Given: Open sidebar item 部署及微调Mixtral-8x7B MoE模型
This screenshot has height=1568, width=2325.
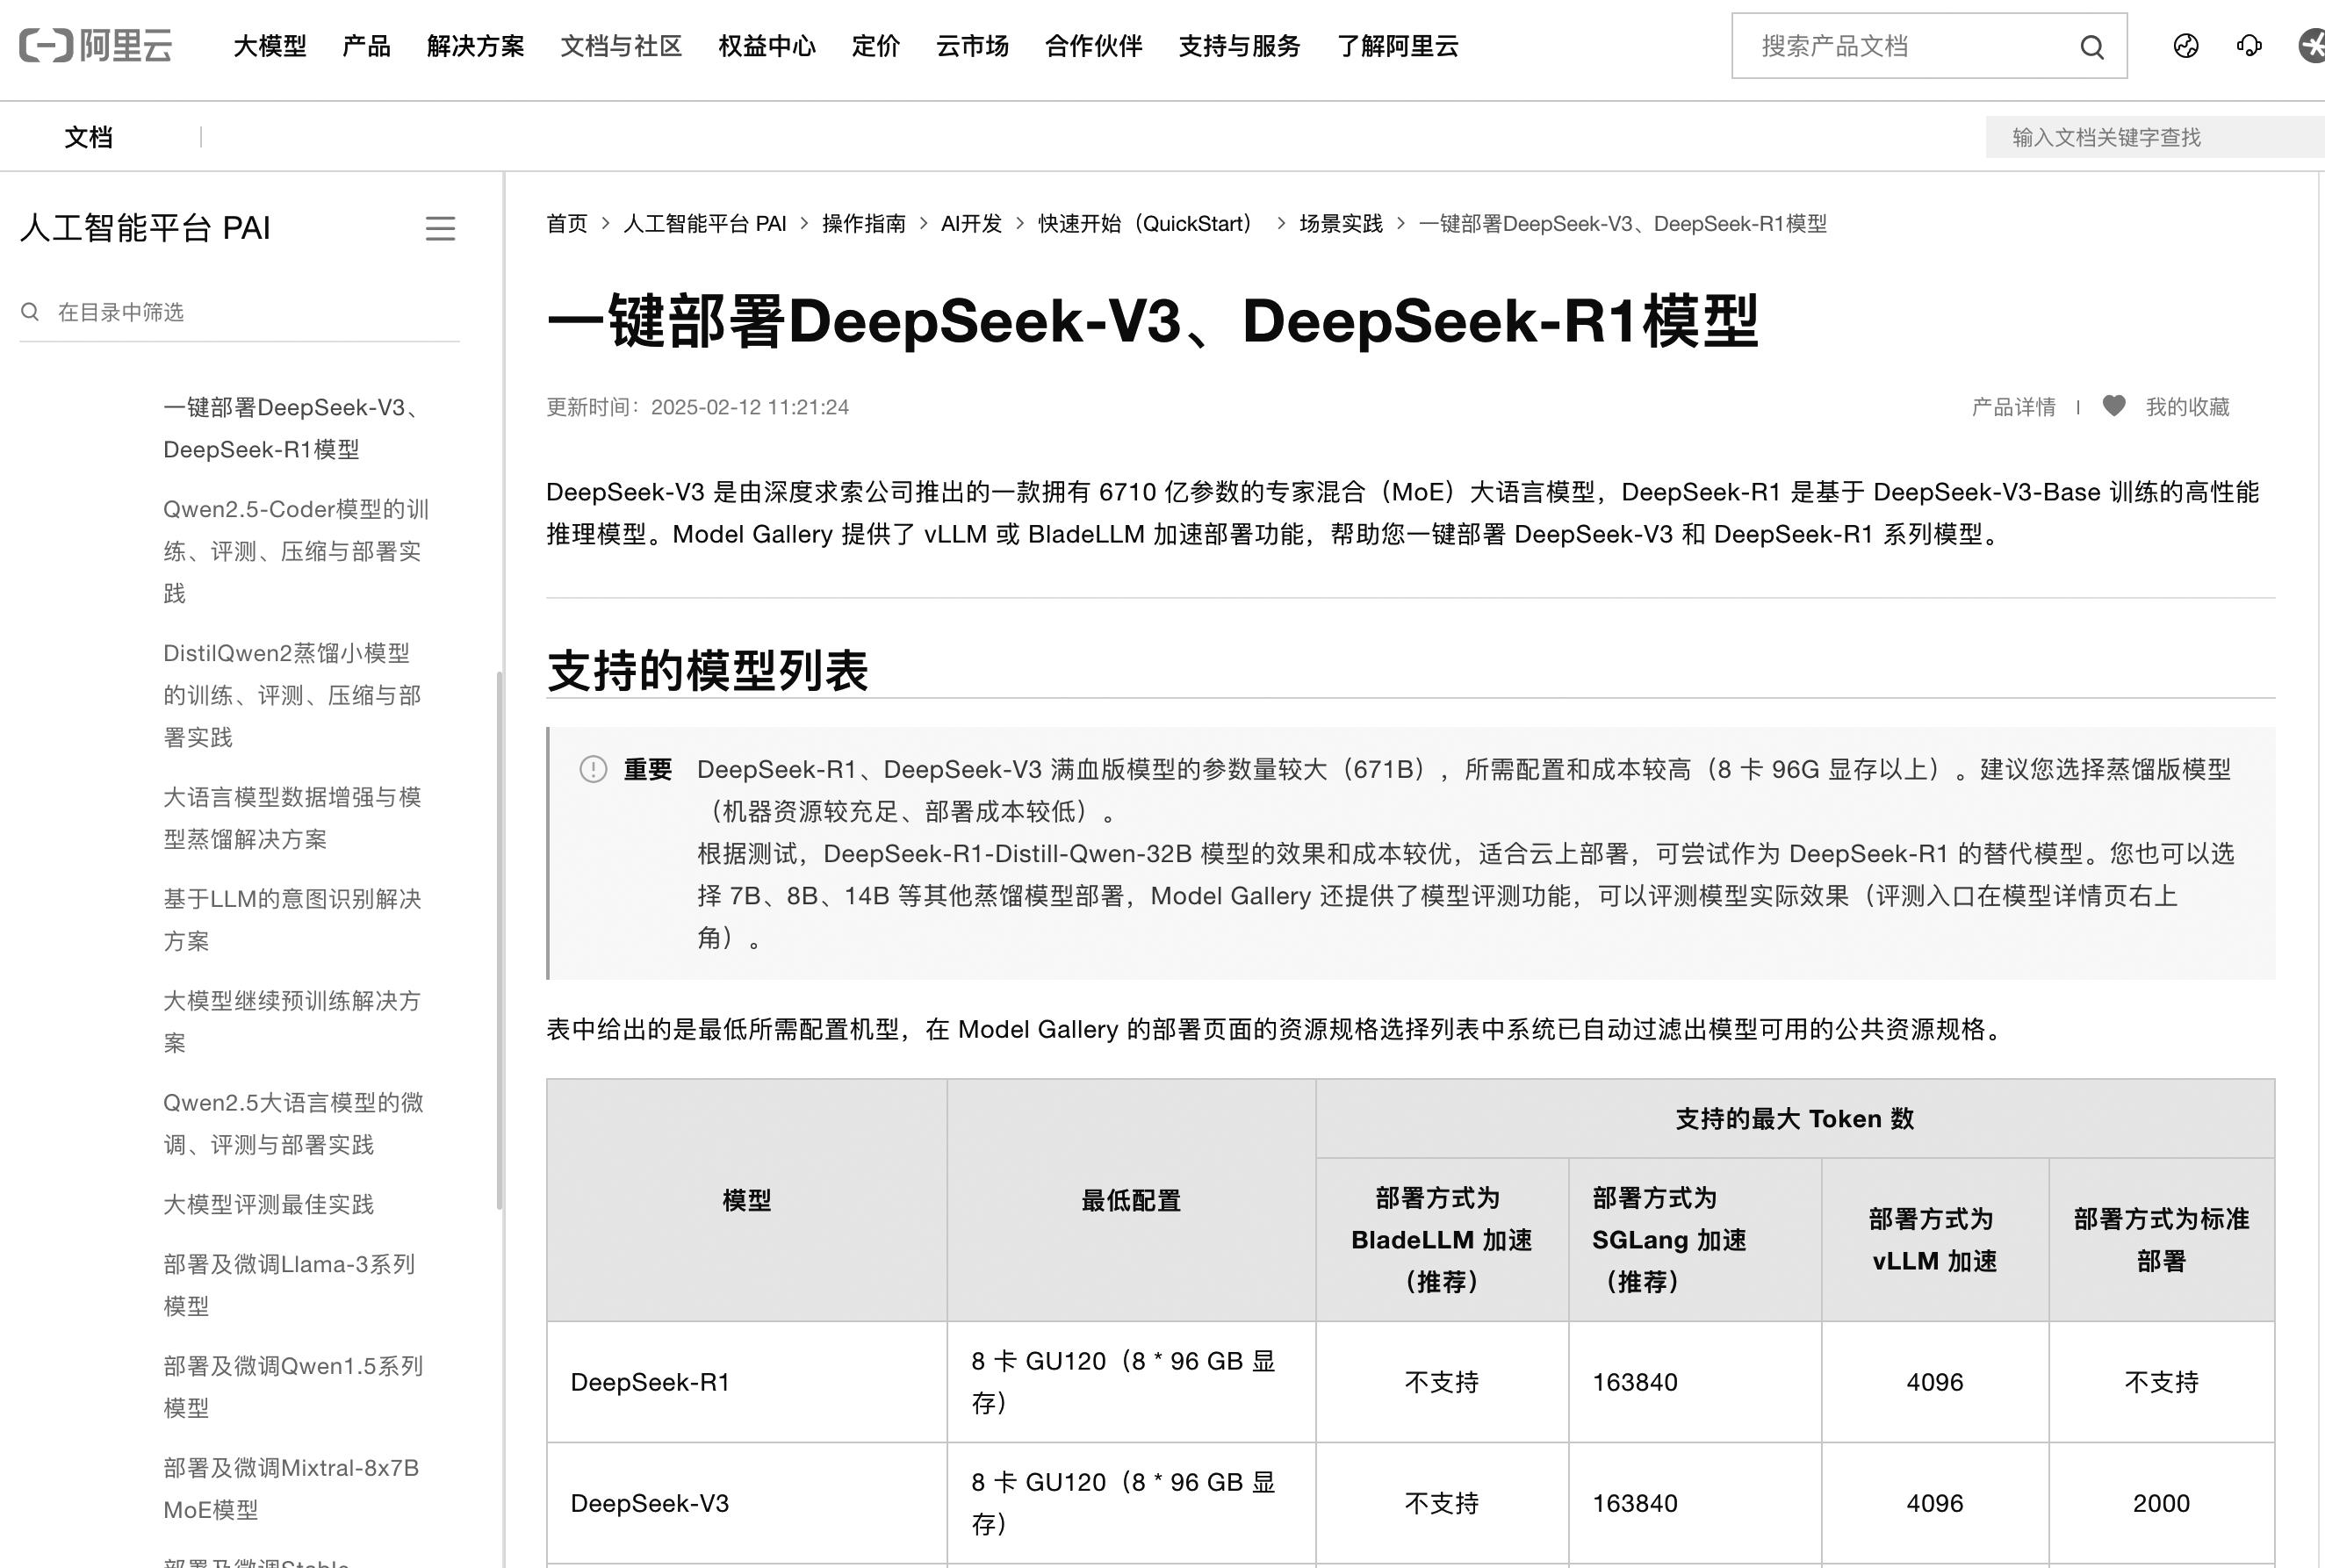Looking at the screenshot, I should pos(291,1489).
